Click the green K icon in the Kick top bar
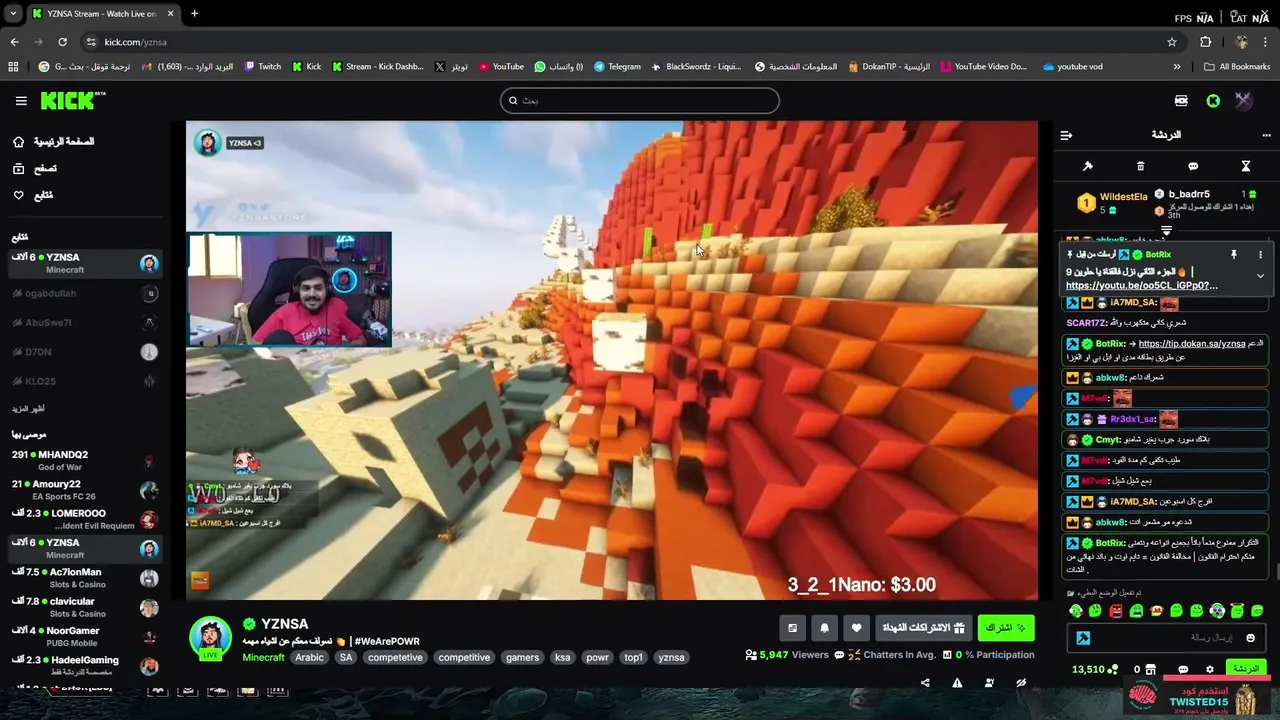This screenshot has width=1280, height=720. tap(1213, 101)
